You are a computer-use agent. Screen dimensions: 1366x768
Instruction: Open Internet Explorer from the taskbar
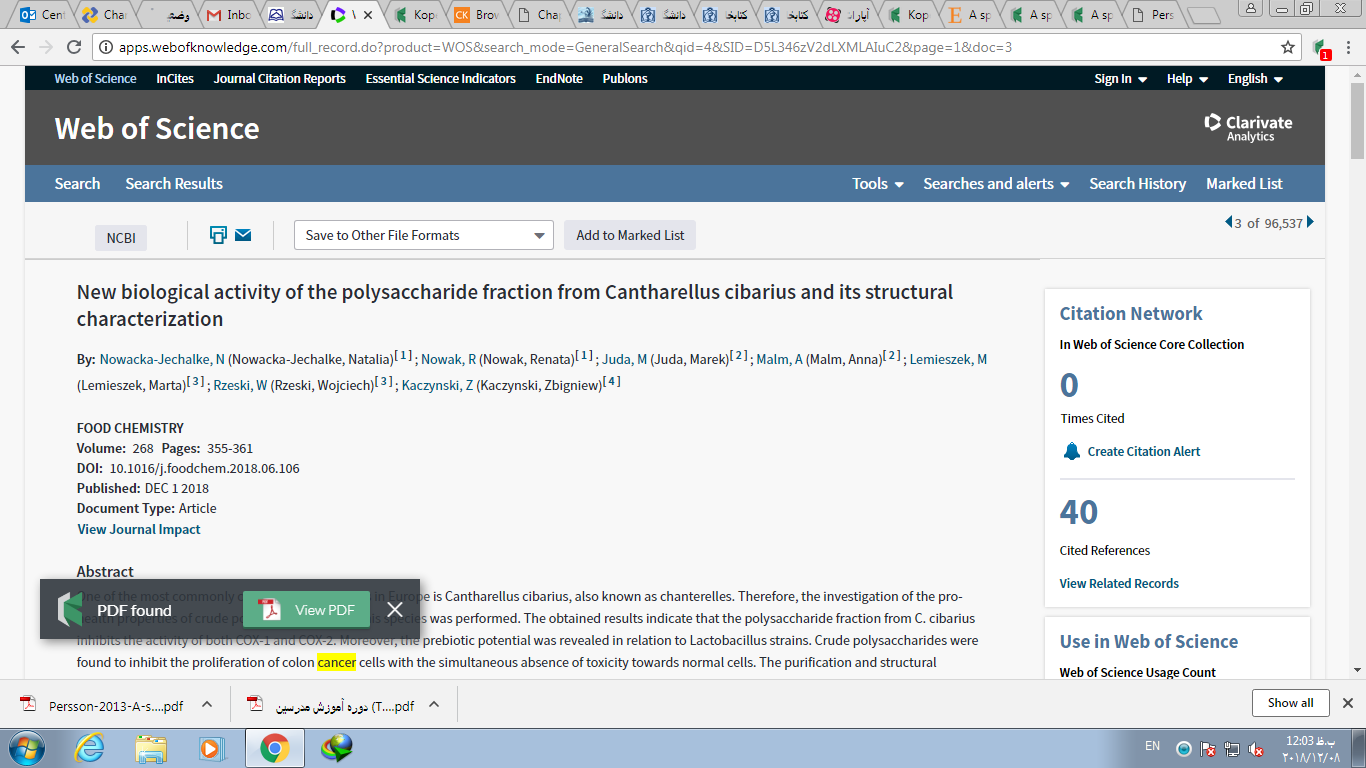tap(90, 747)
